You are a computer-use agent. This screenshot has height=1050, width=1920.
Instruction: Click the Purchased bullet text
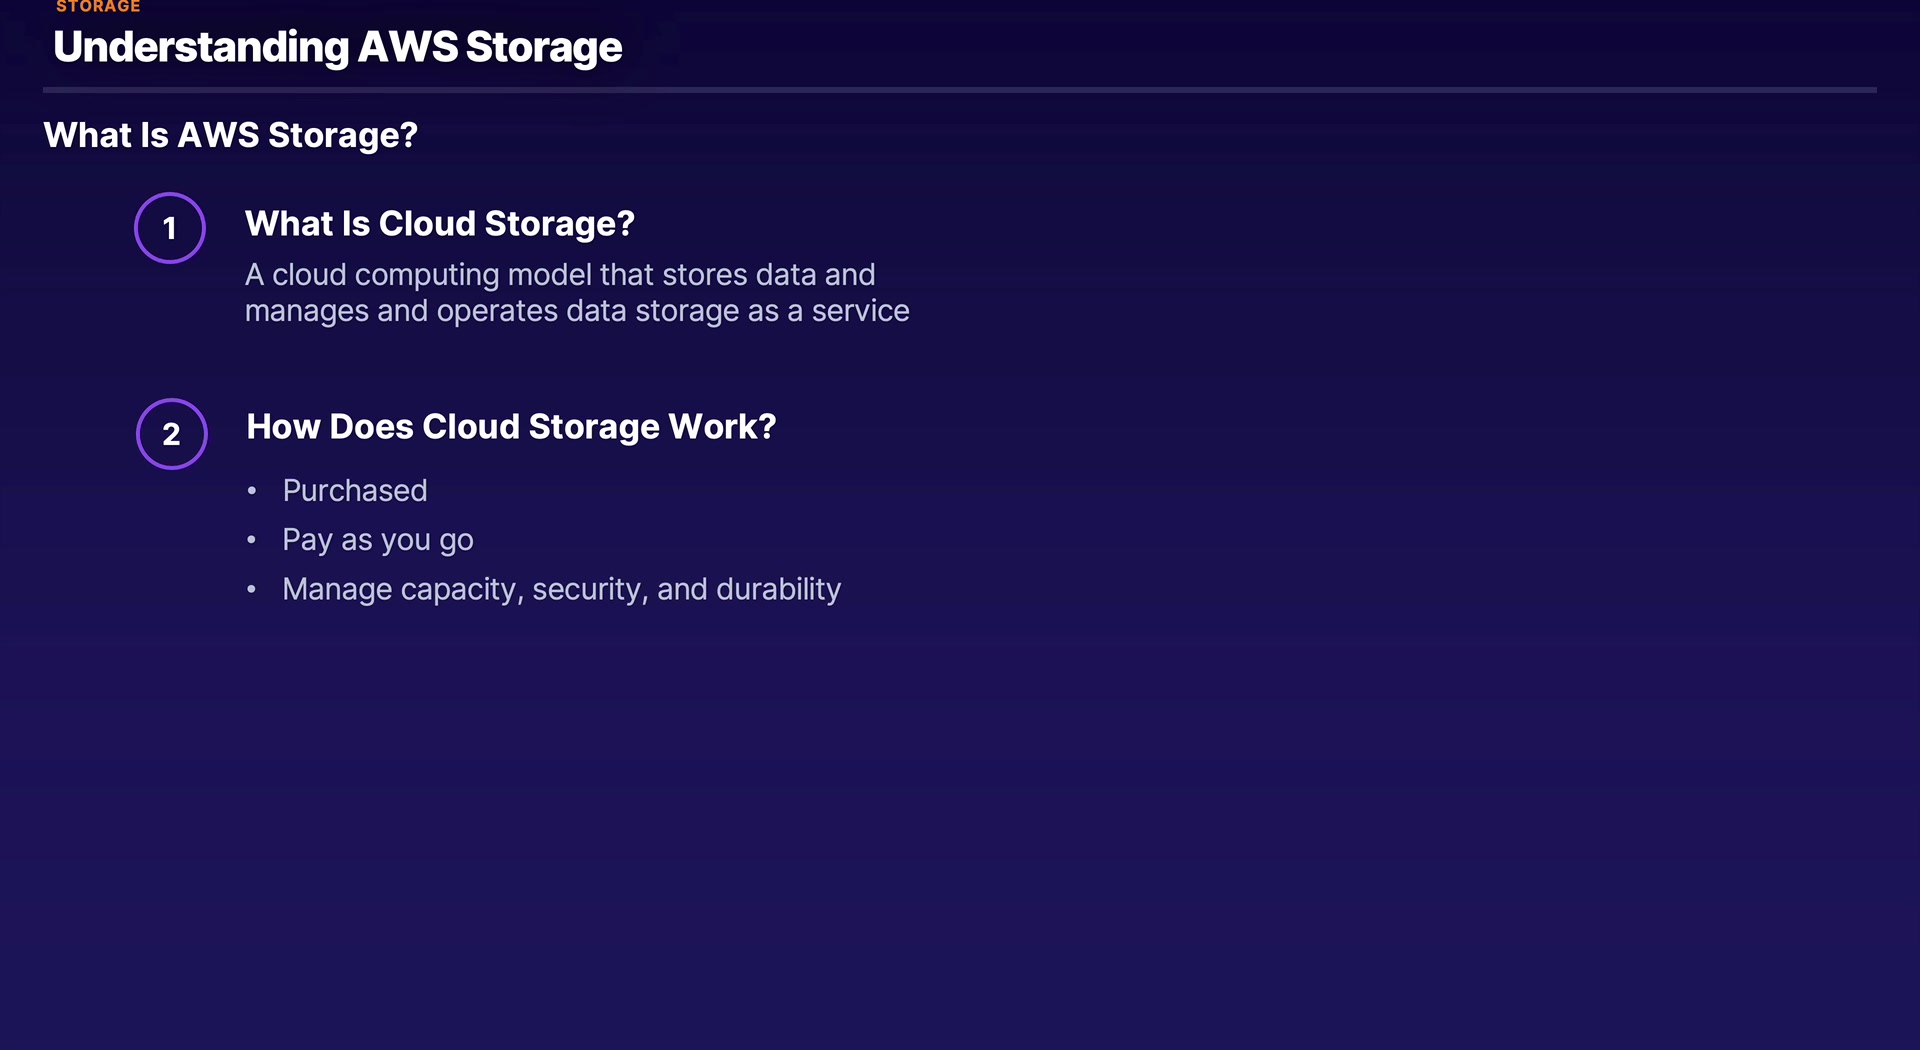pos(355,491)
